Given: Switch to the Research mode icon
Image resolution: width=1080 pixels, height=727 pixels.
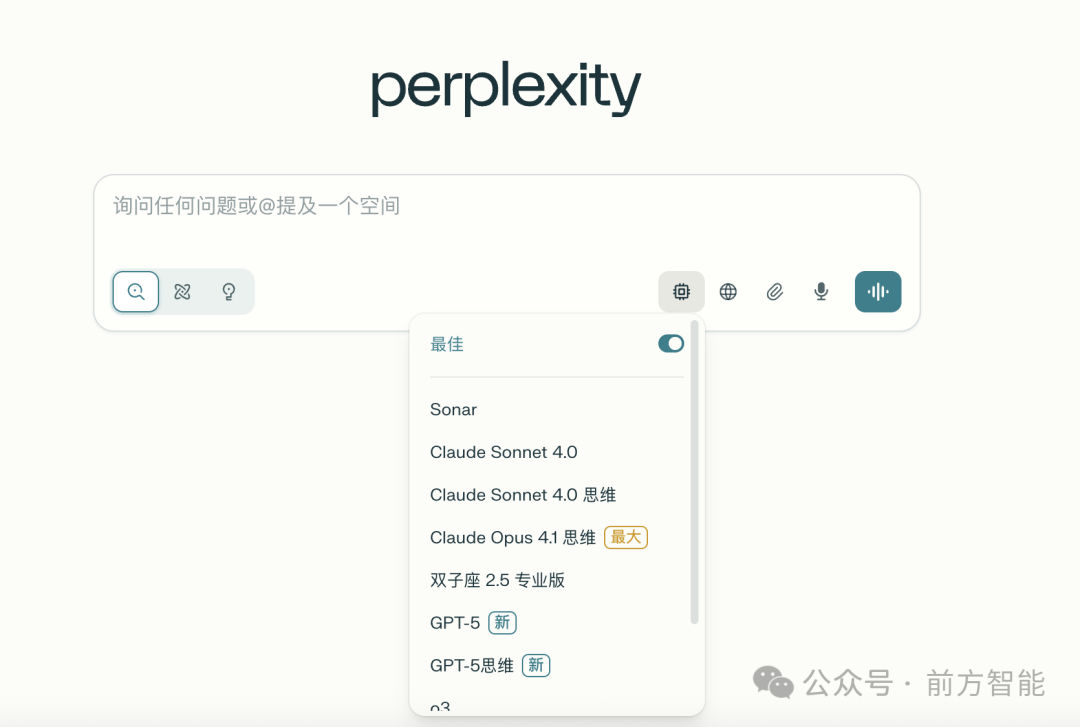Looking at the screenshot, I should tap(183, 291).
